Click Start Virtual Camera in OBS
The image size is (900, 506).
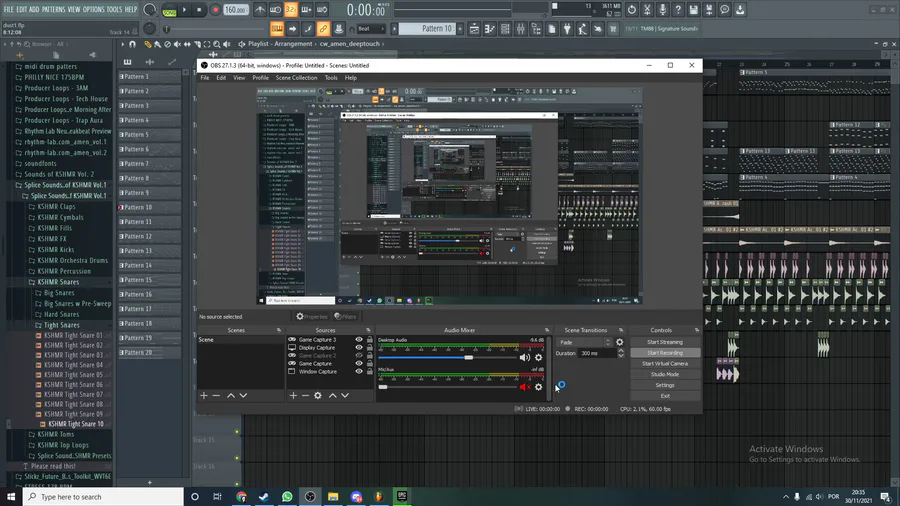pos(665,364)
